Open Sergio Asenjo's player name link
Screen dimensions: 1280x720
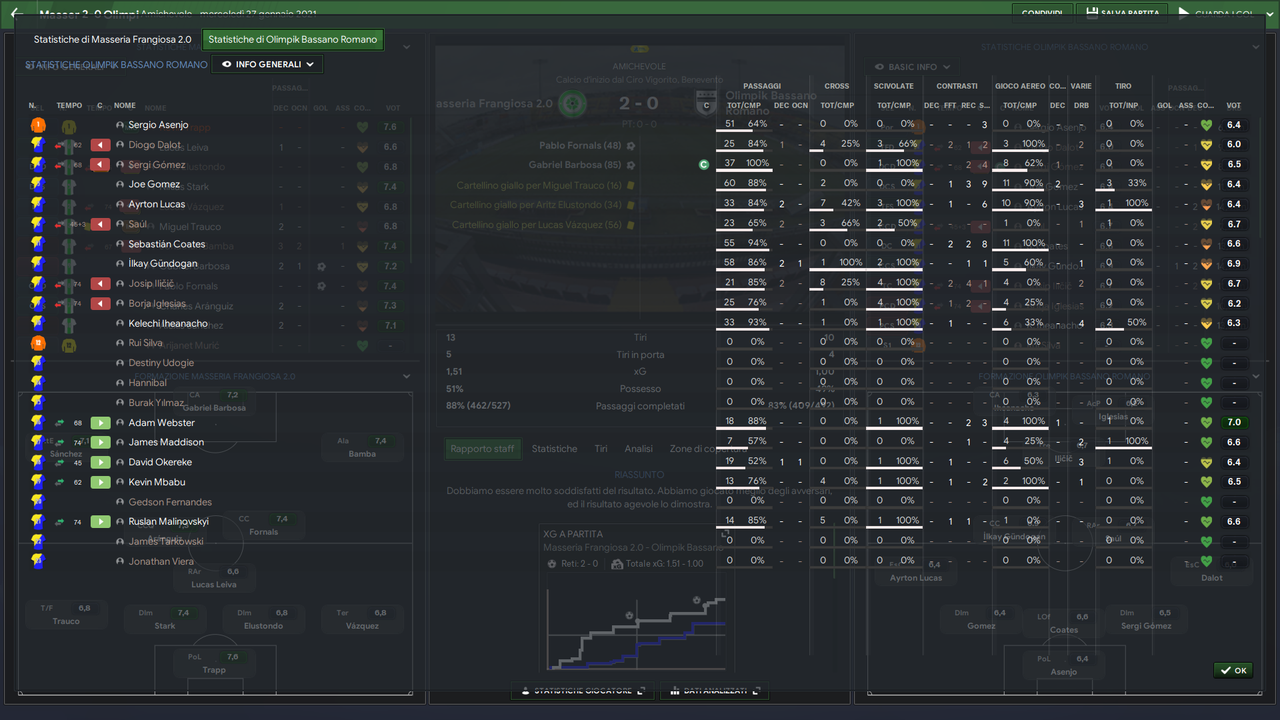158,125
